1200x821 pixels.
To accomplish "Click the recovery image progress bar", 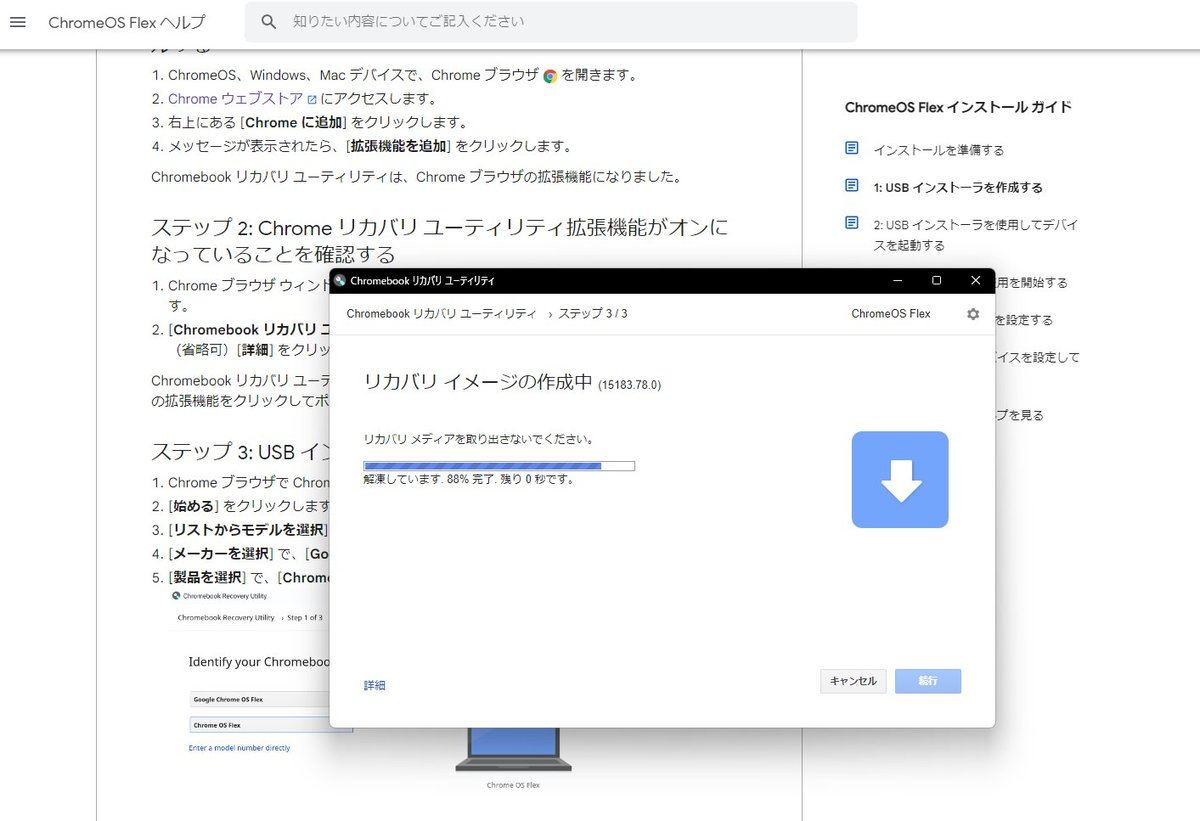I will click(499, 465).
